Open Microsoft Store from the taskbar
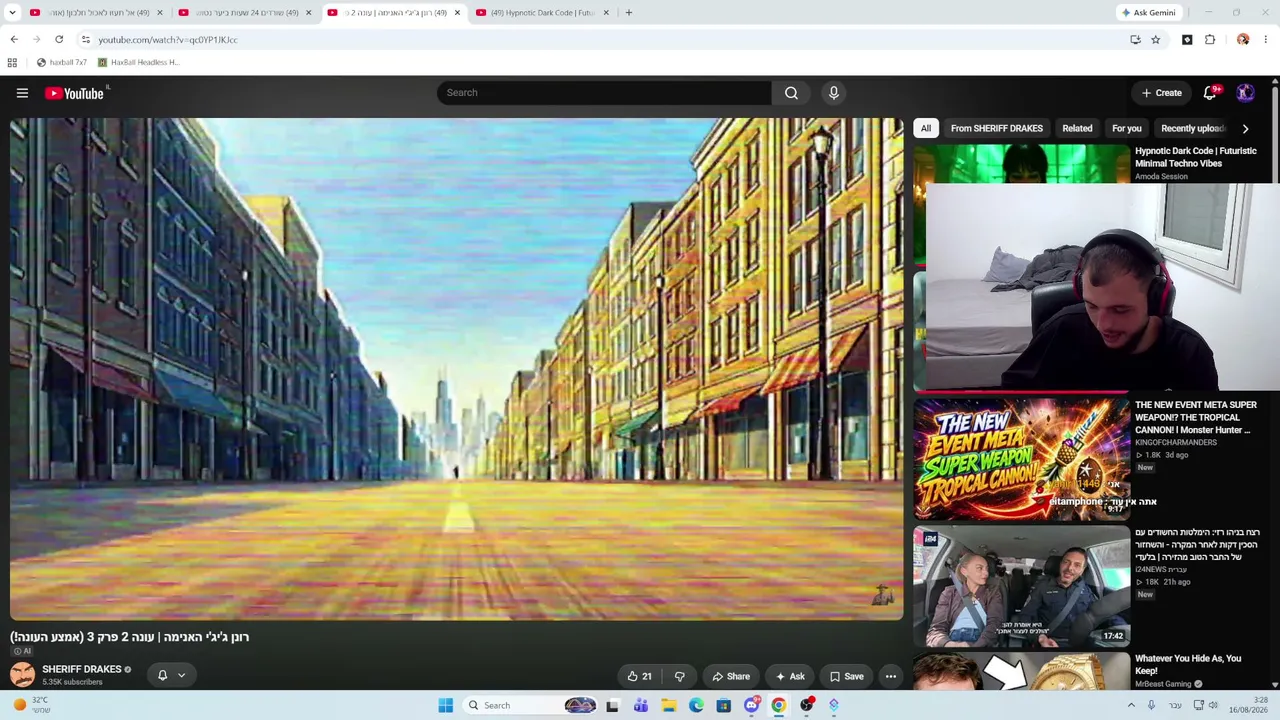The height and width of the screenshot is (720, 1280). click(x=724, y=705)
